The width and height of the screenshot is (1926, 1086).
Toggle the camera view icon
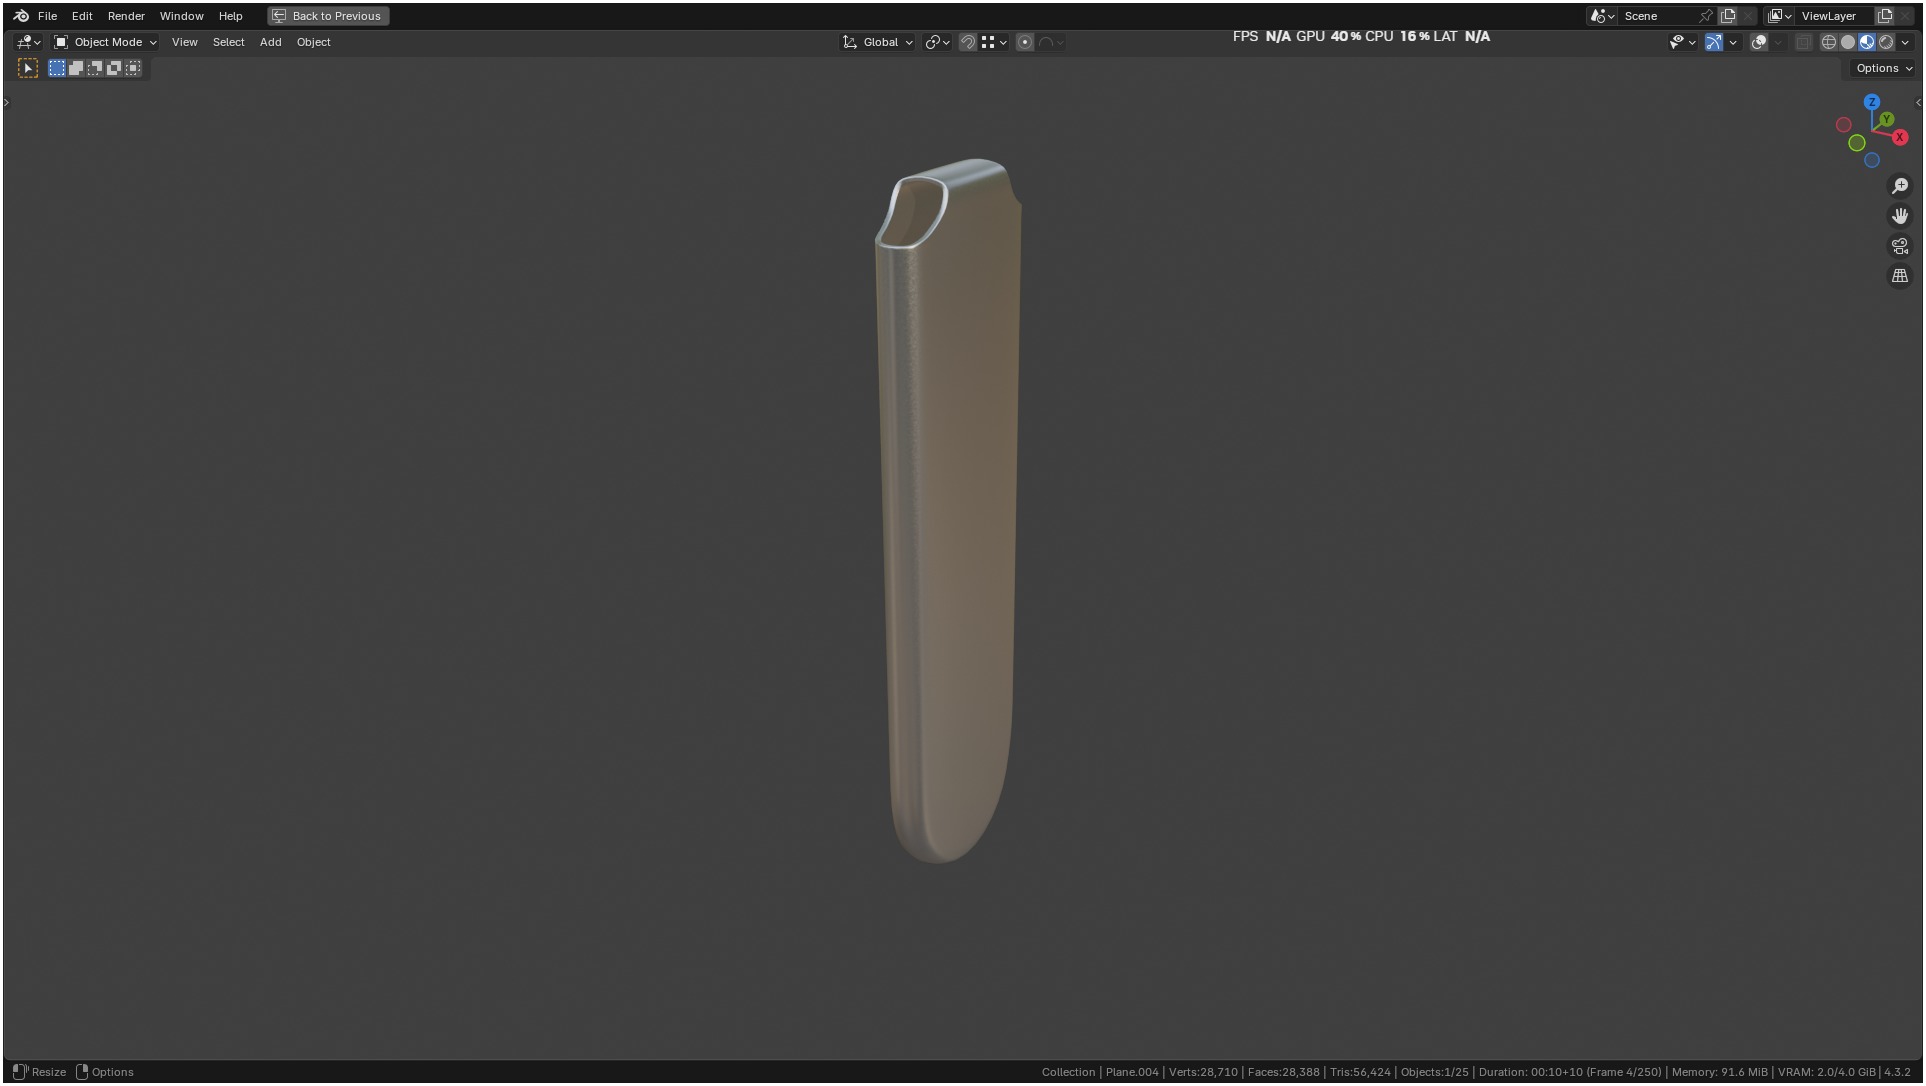click(1900, 246)
